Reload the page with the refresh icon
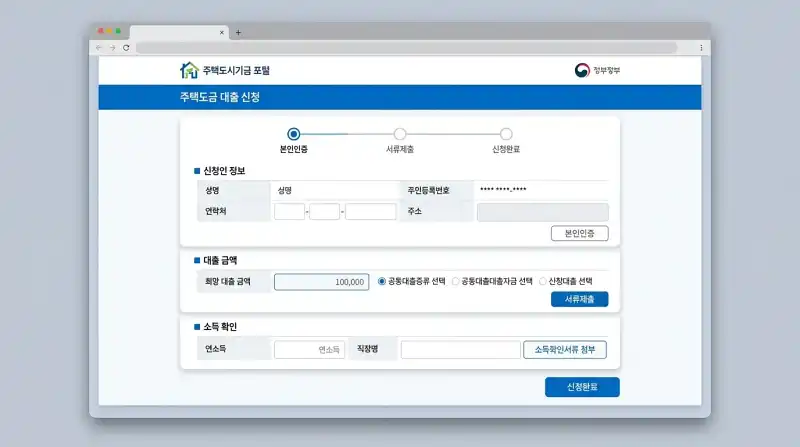The height and width of the screenshot is (447, 800). (x=126, y=48)
